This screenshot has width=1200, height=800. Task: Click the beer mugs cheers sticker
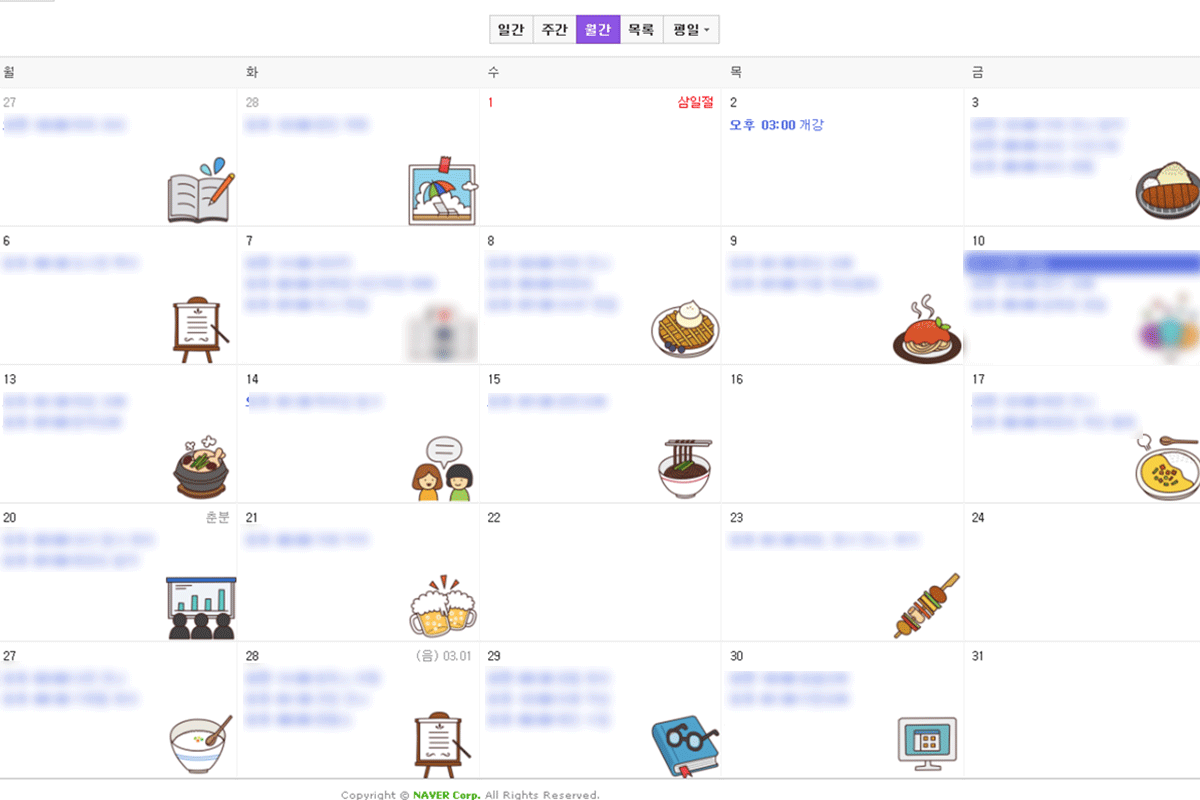click(443, 606)
